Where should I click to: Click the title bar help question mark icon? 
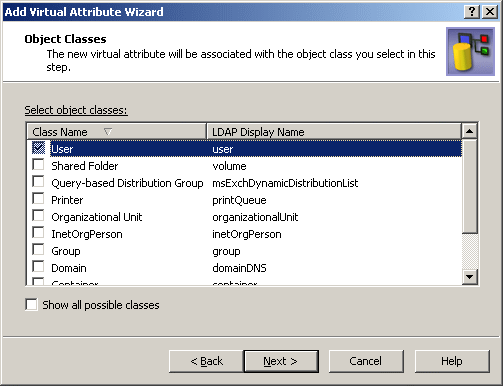[x=472, y=12]
